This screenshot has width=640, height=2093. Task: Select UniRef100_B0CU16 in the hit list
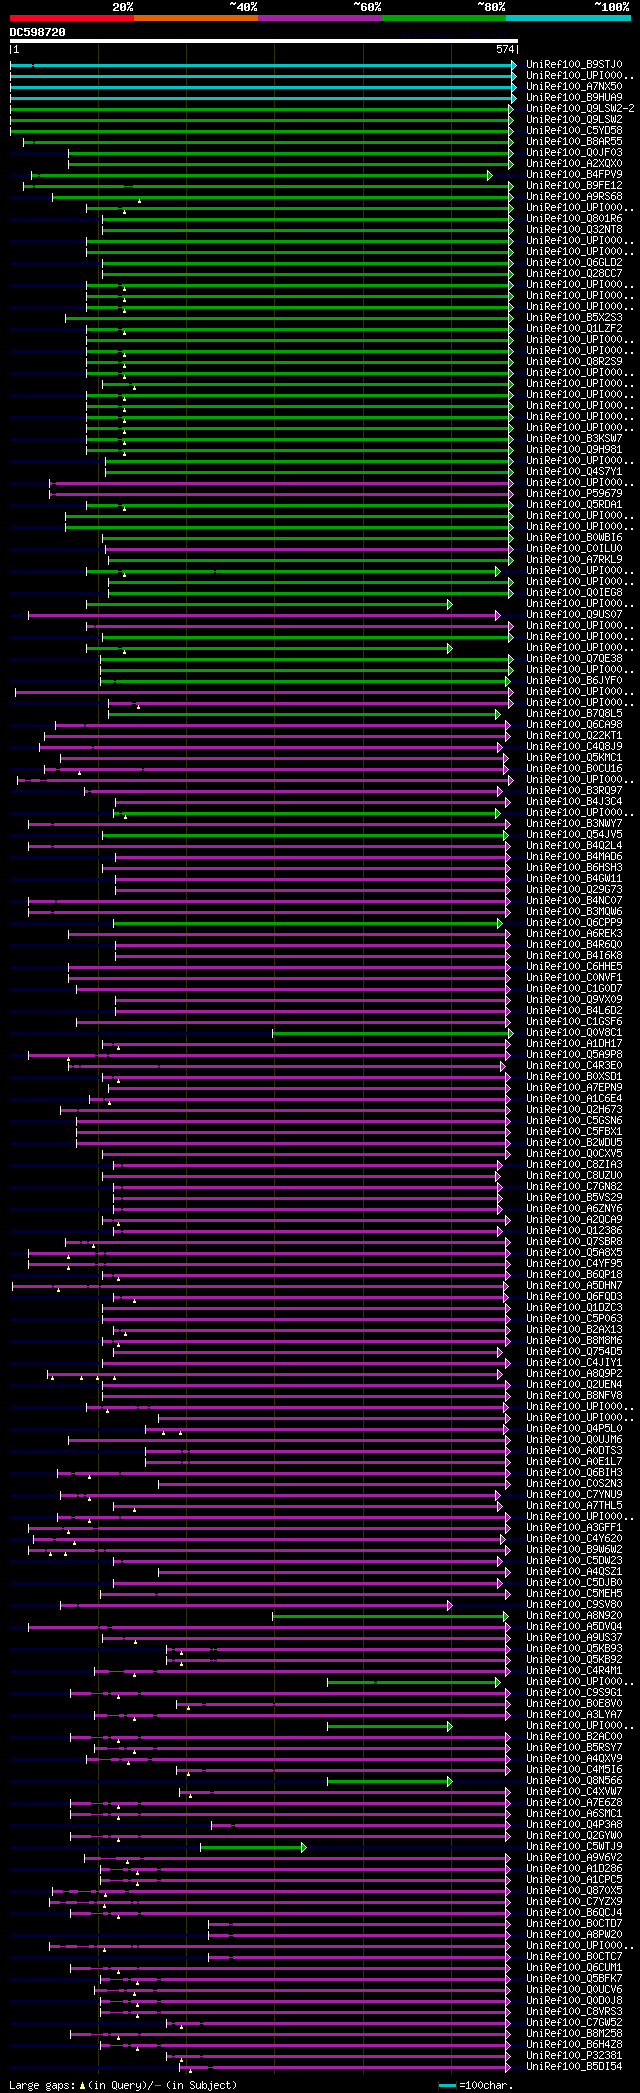(x=574, y=769)
